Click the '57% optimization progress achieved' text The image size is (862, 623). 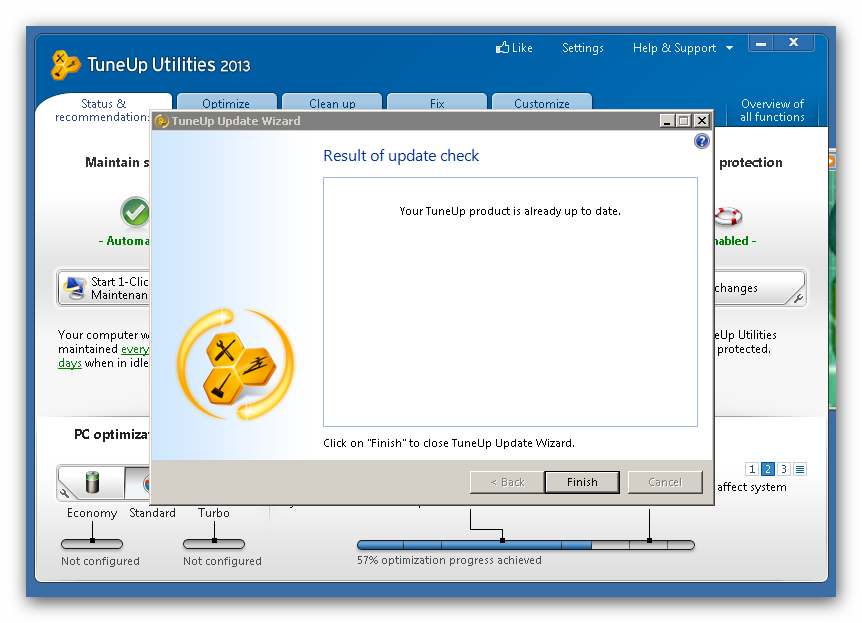click(449, 560)
